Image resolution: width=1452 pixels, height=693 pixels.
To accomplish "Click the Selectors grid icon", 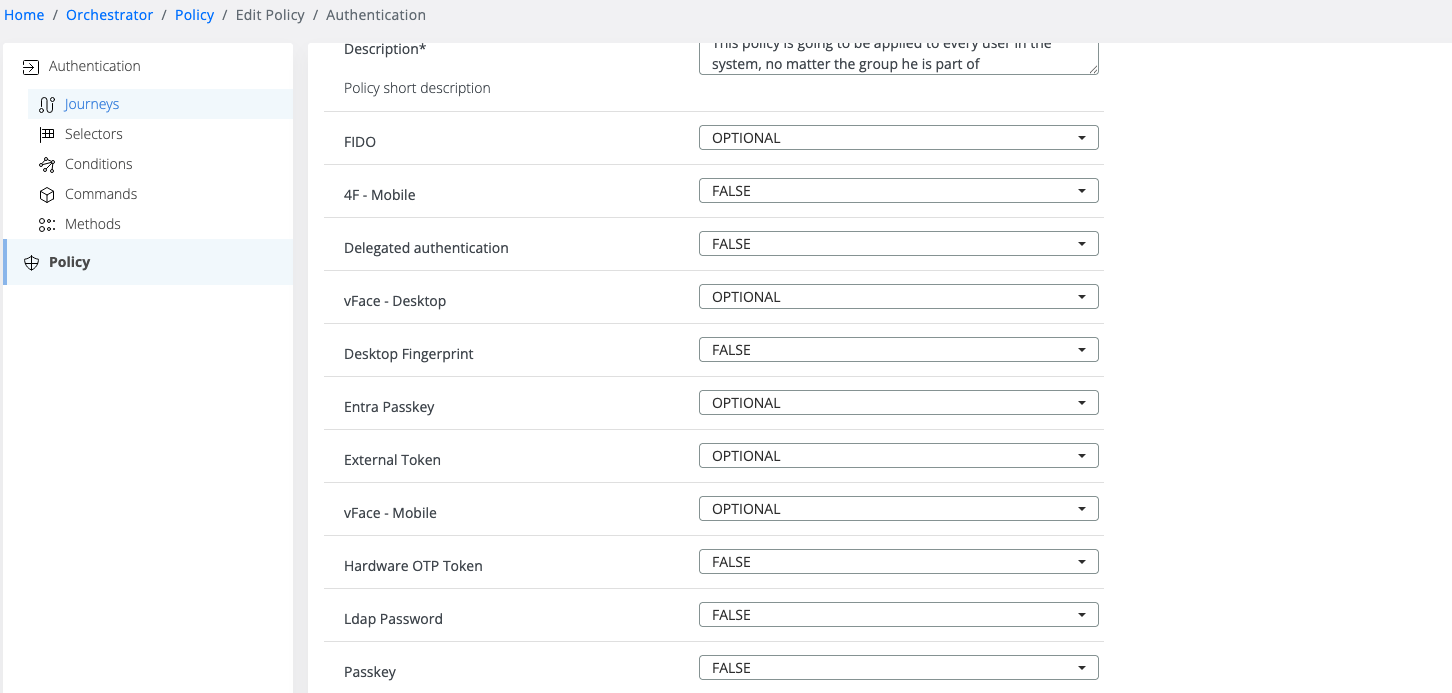I will coord(46,134).
